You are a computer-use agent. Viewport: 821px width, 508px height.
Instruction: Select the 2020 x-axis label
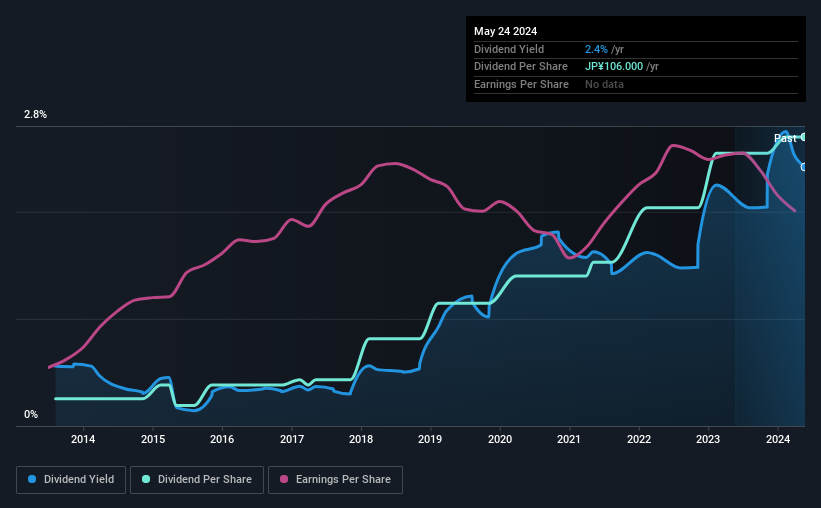(500, 439)
